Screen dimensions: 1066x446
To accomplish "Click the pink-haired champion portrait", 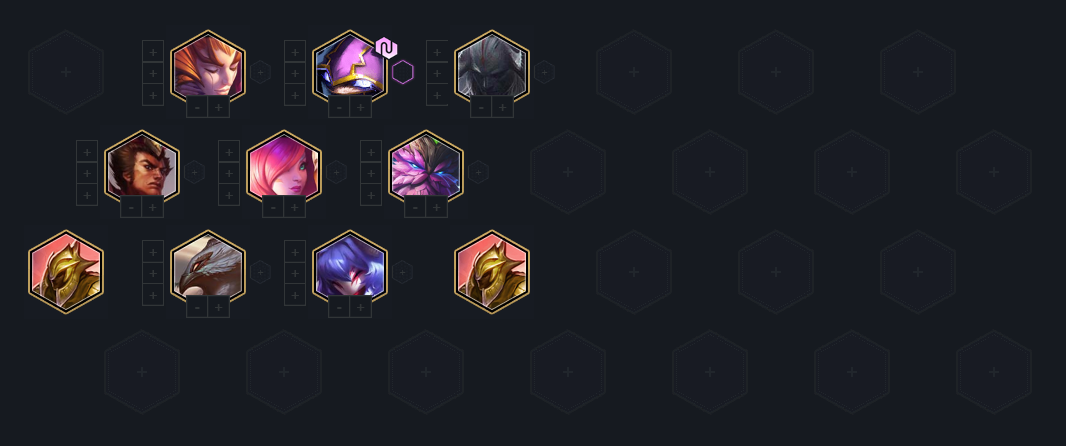I will coord(283,168).
